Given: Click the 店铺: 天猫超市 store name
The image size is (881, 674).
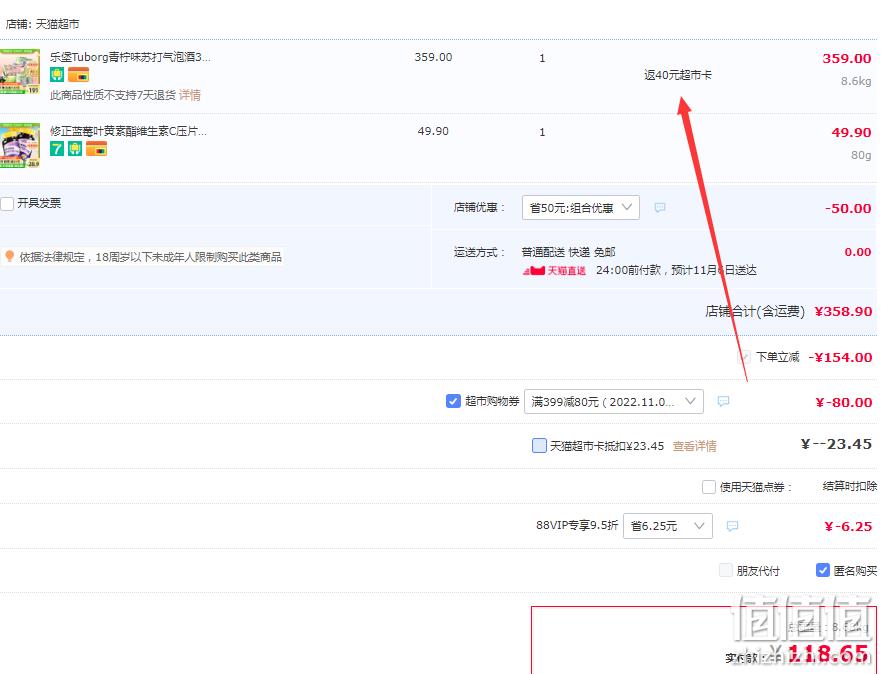Looking at the screenshot, I should [x=42, y=24].
